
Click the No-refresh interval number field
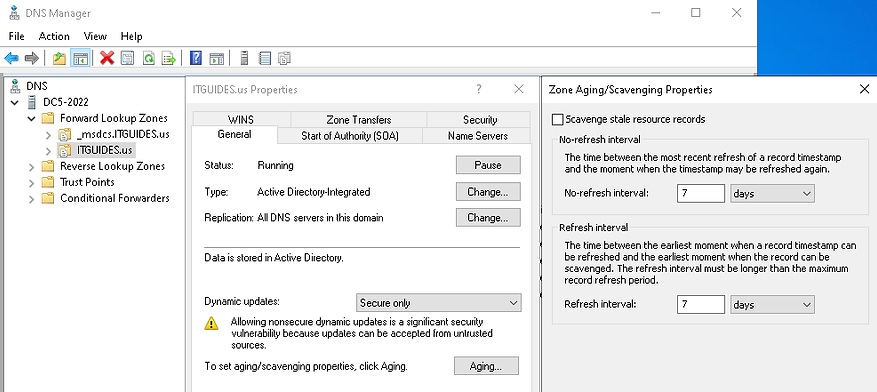701,193
